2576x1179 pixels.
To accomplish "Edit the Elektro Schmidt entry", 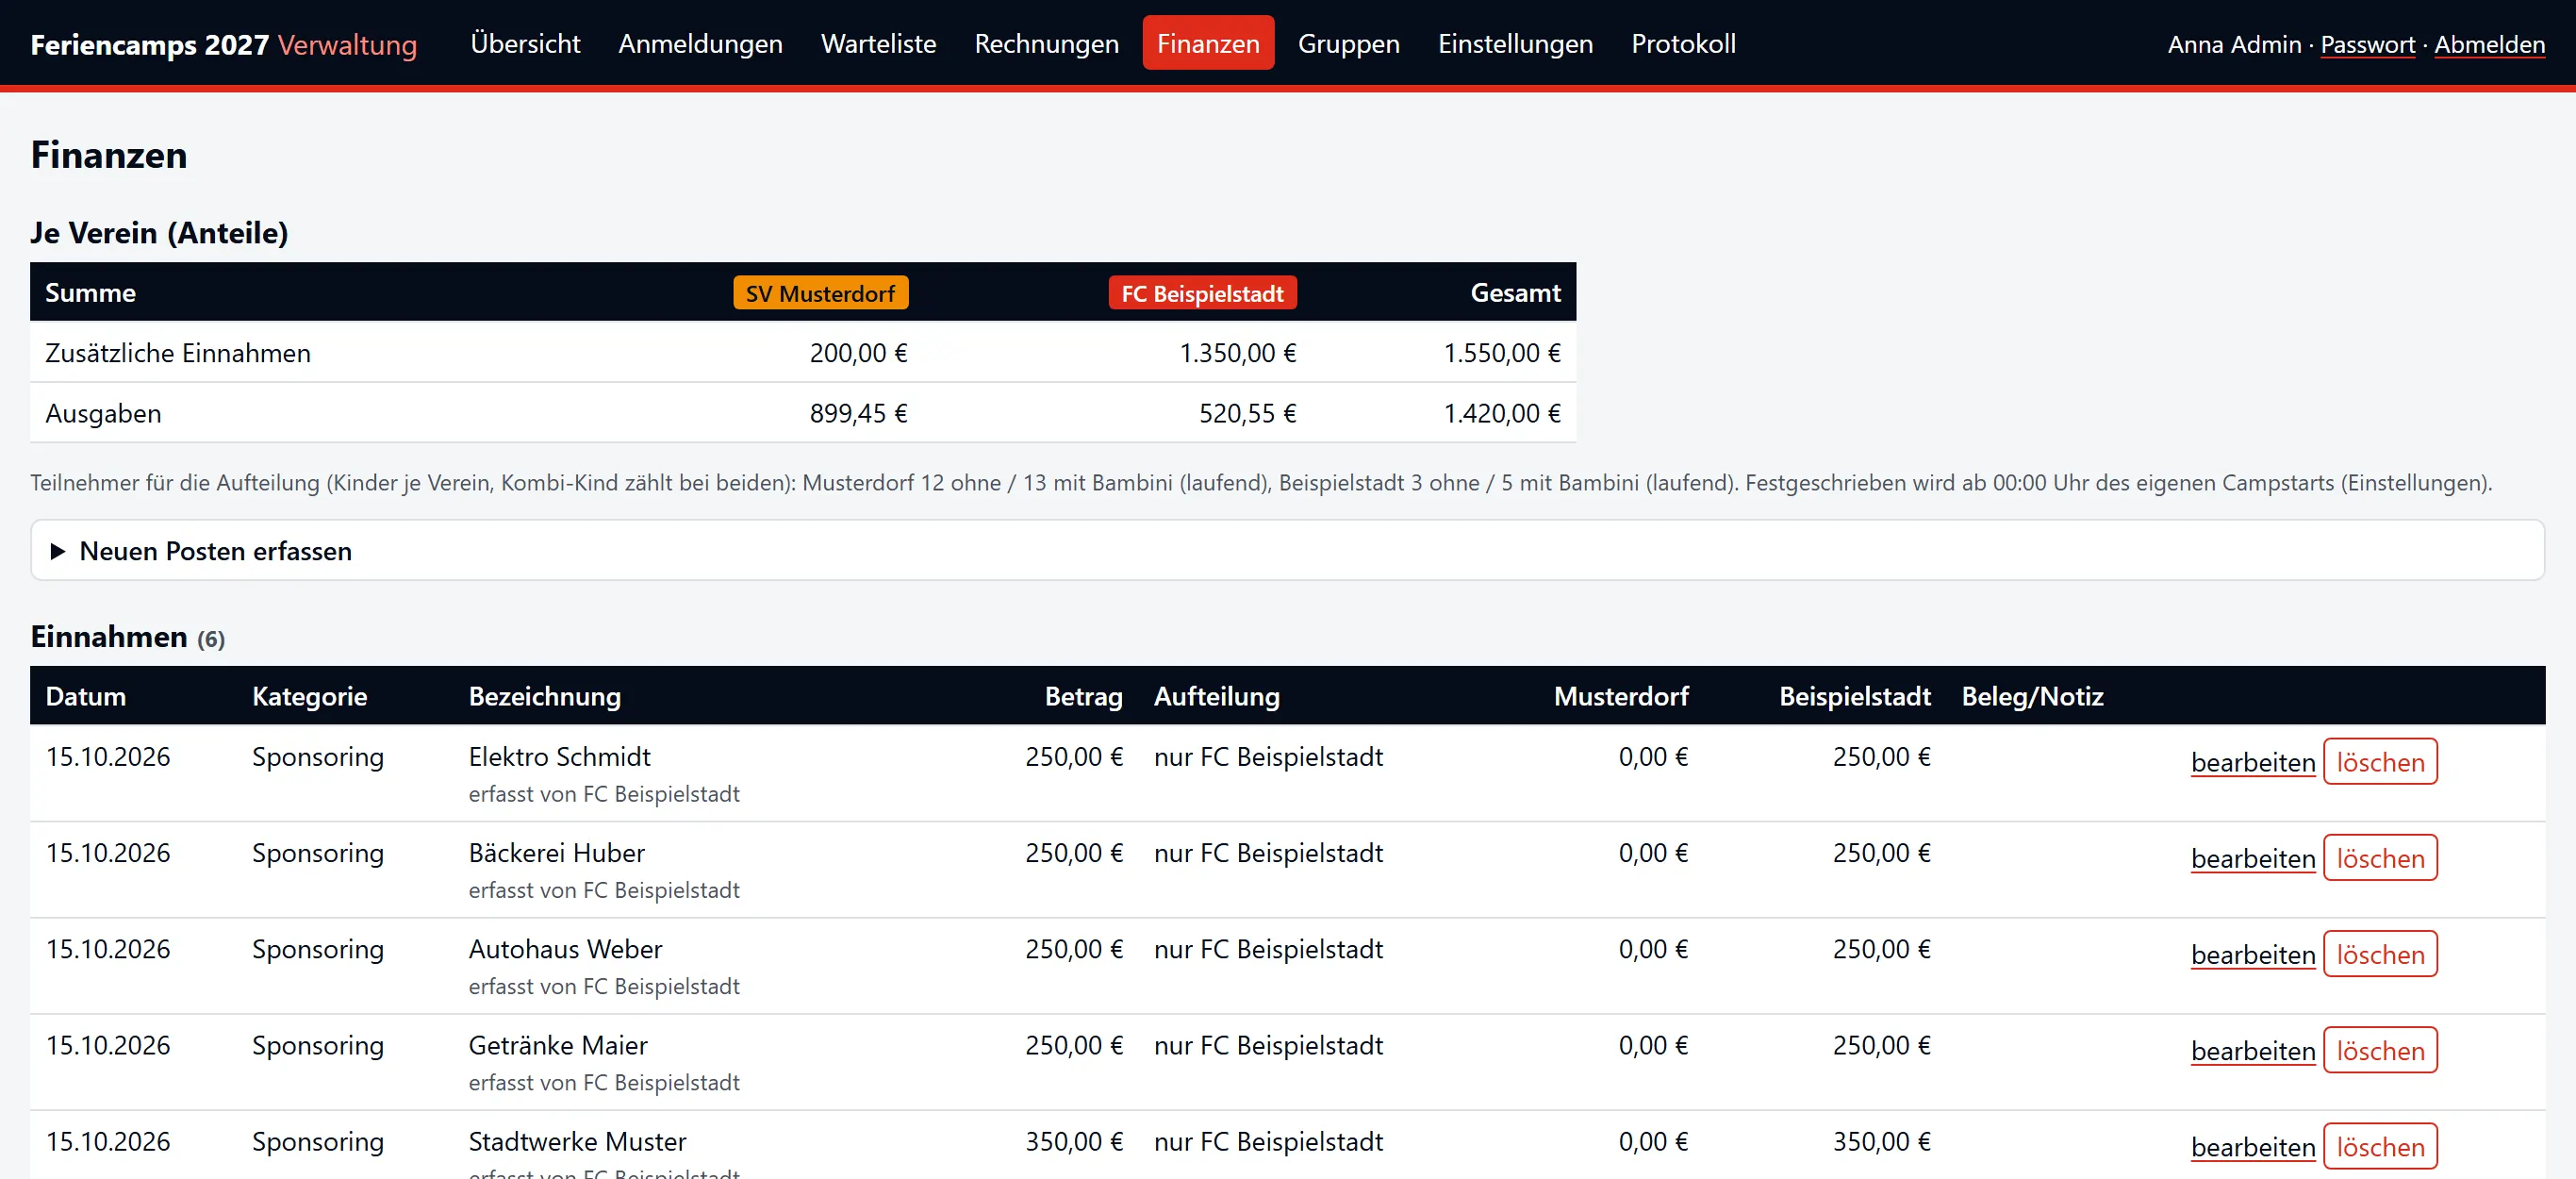I will pos(2252,762).
